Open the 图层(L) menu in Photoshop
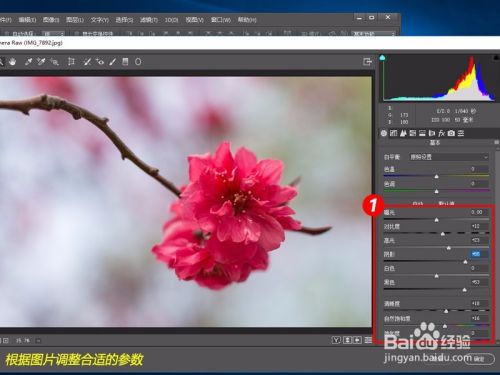Image resolution: width=500 pixels, height=375 pixels. [x=75, y=20]
